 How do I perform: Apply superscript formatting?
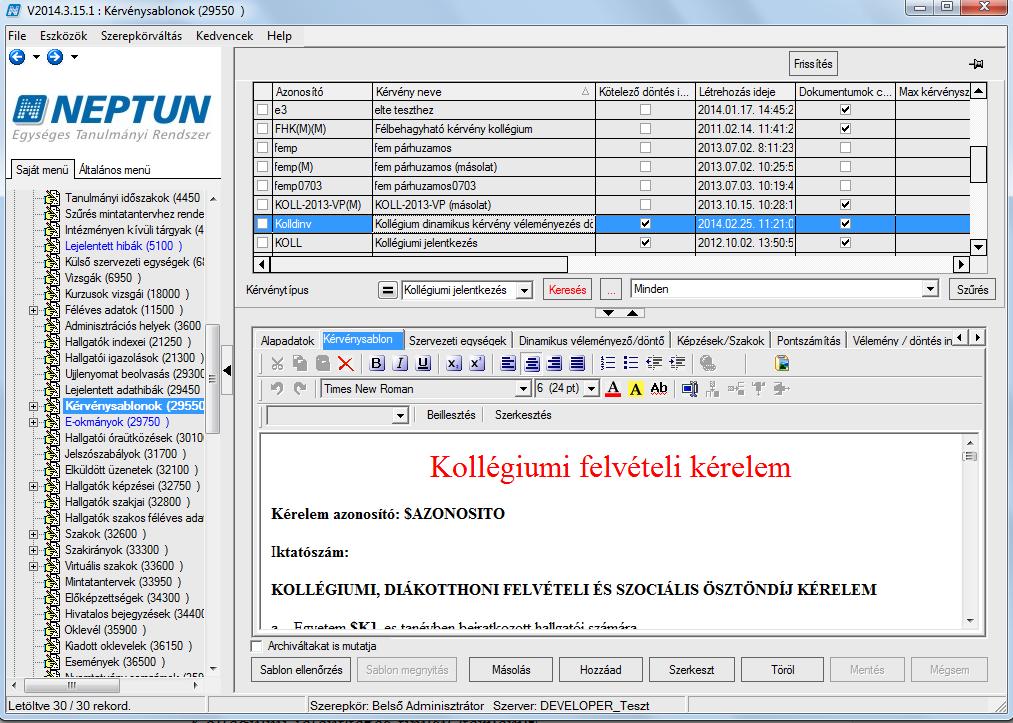pos(477,364)
